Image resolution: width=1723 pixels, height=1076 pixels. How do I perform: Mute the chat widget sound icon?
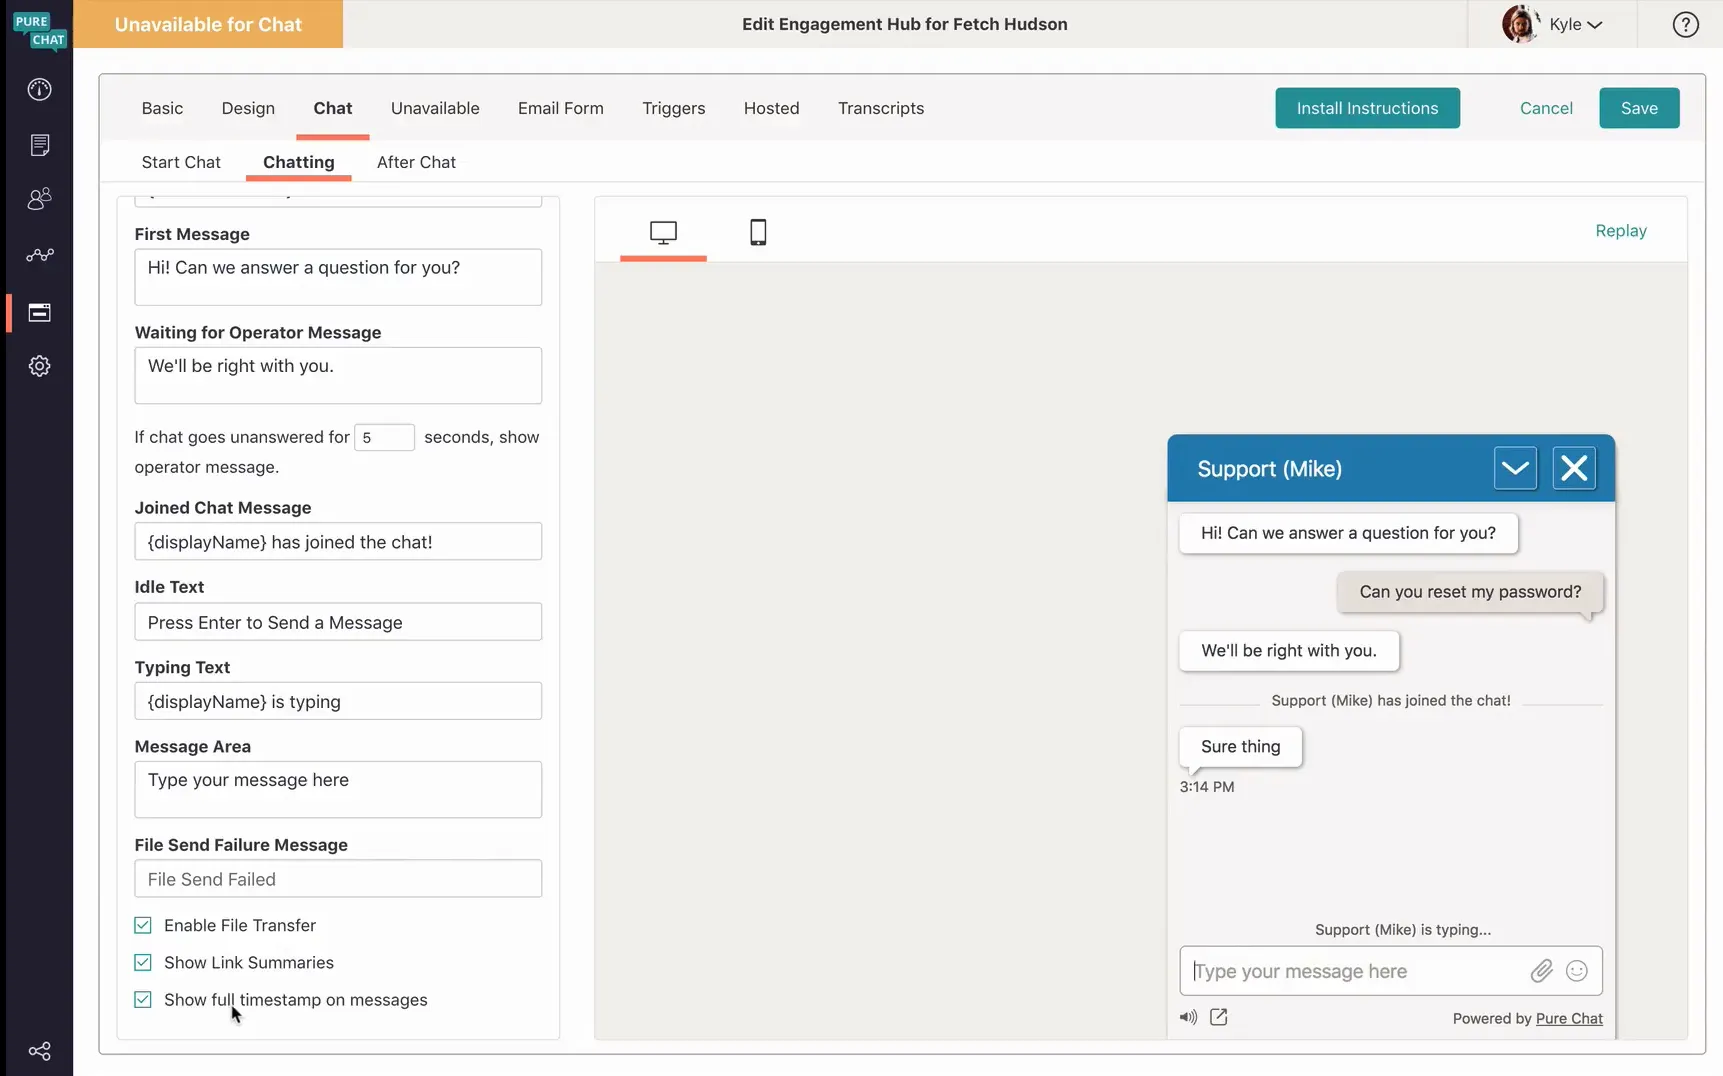tap(1188, 1017)
